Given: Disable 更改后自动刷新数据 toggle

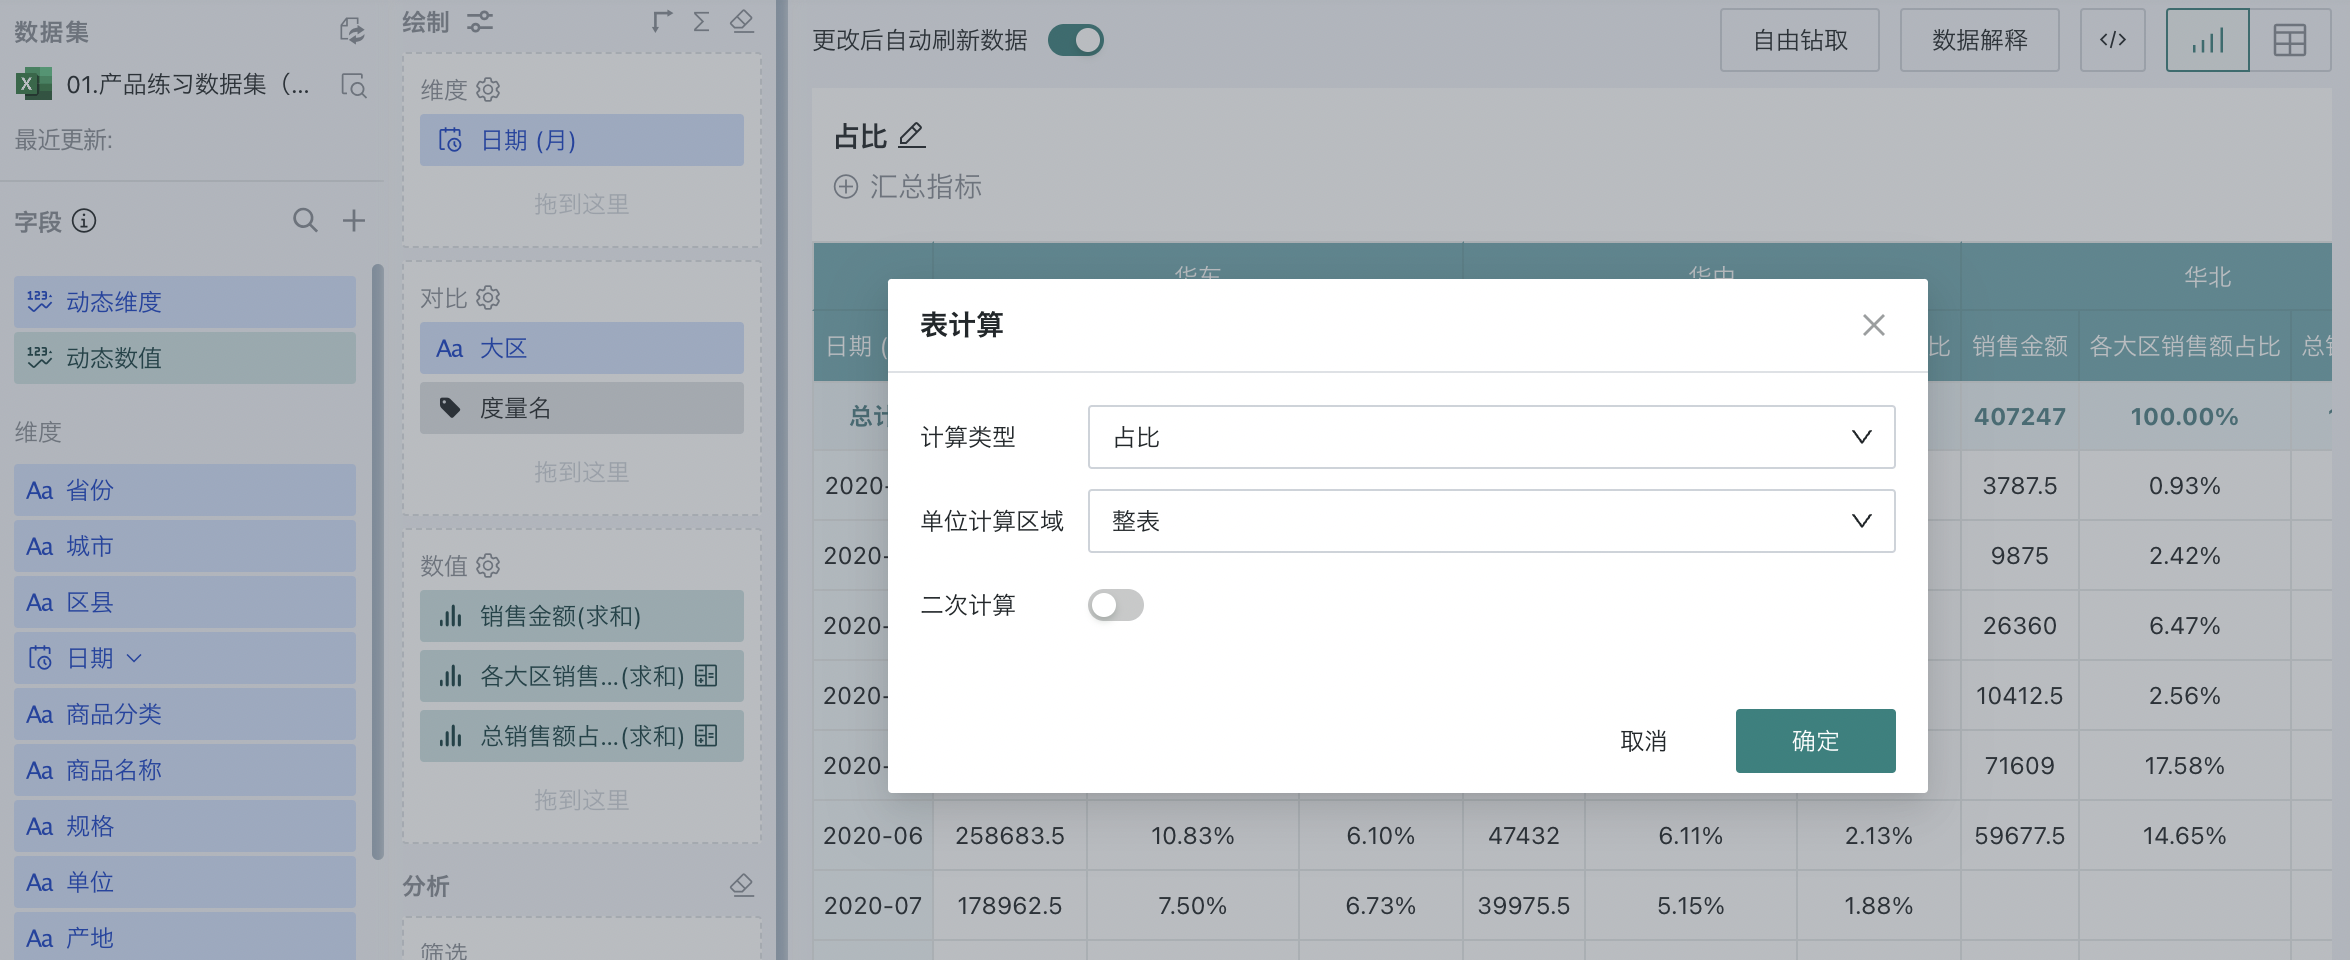Looking at the screenshot, I should (1075, 40).
